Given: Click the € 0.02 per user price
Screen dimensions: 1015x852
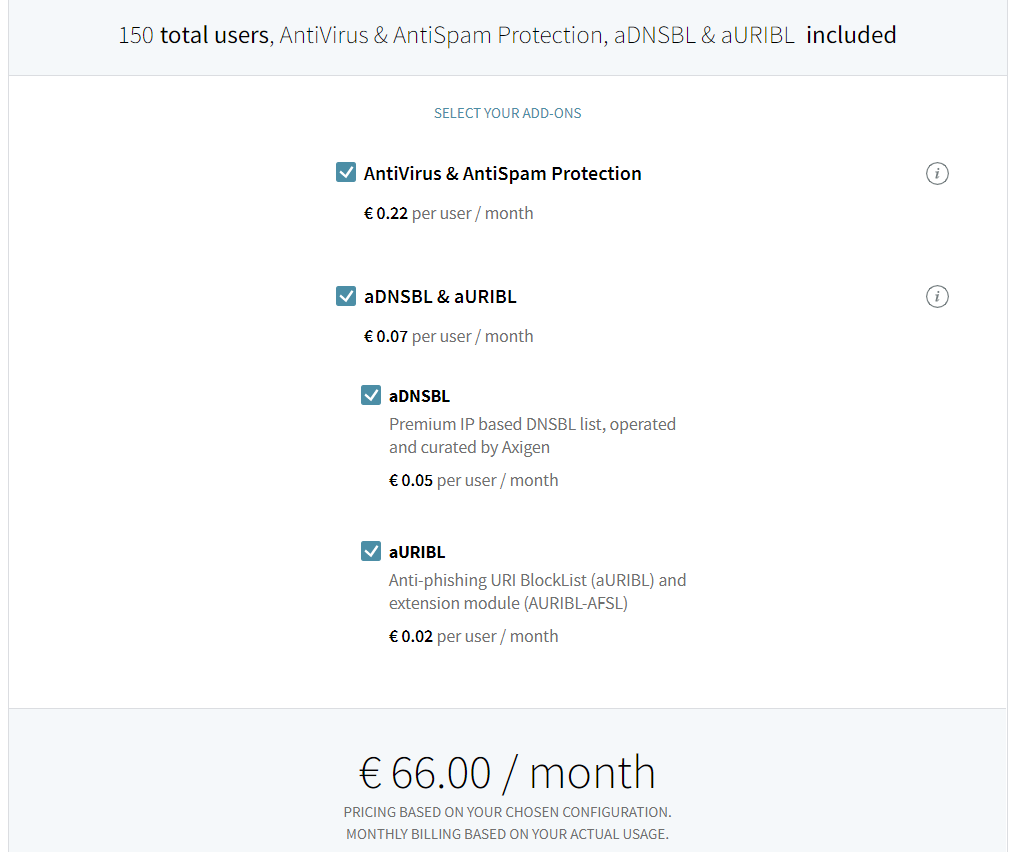Looking at the screenshot, I should [473, 636].
